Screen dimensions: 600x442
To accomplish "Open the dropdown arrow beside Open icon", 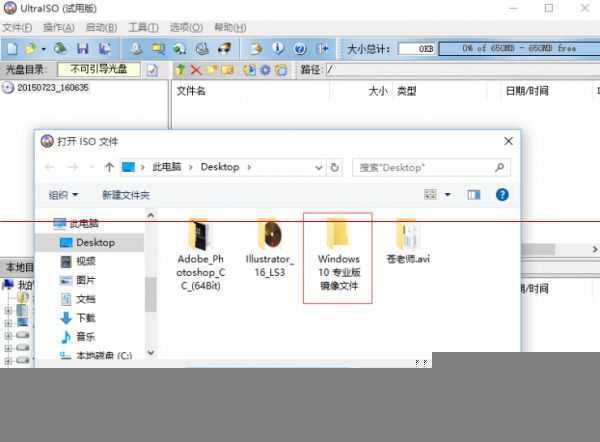I will click(x=43, y=49).
